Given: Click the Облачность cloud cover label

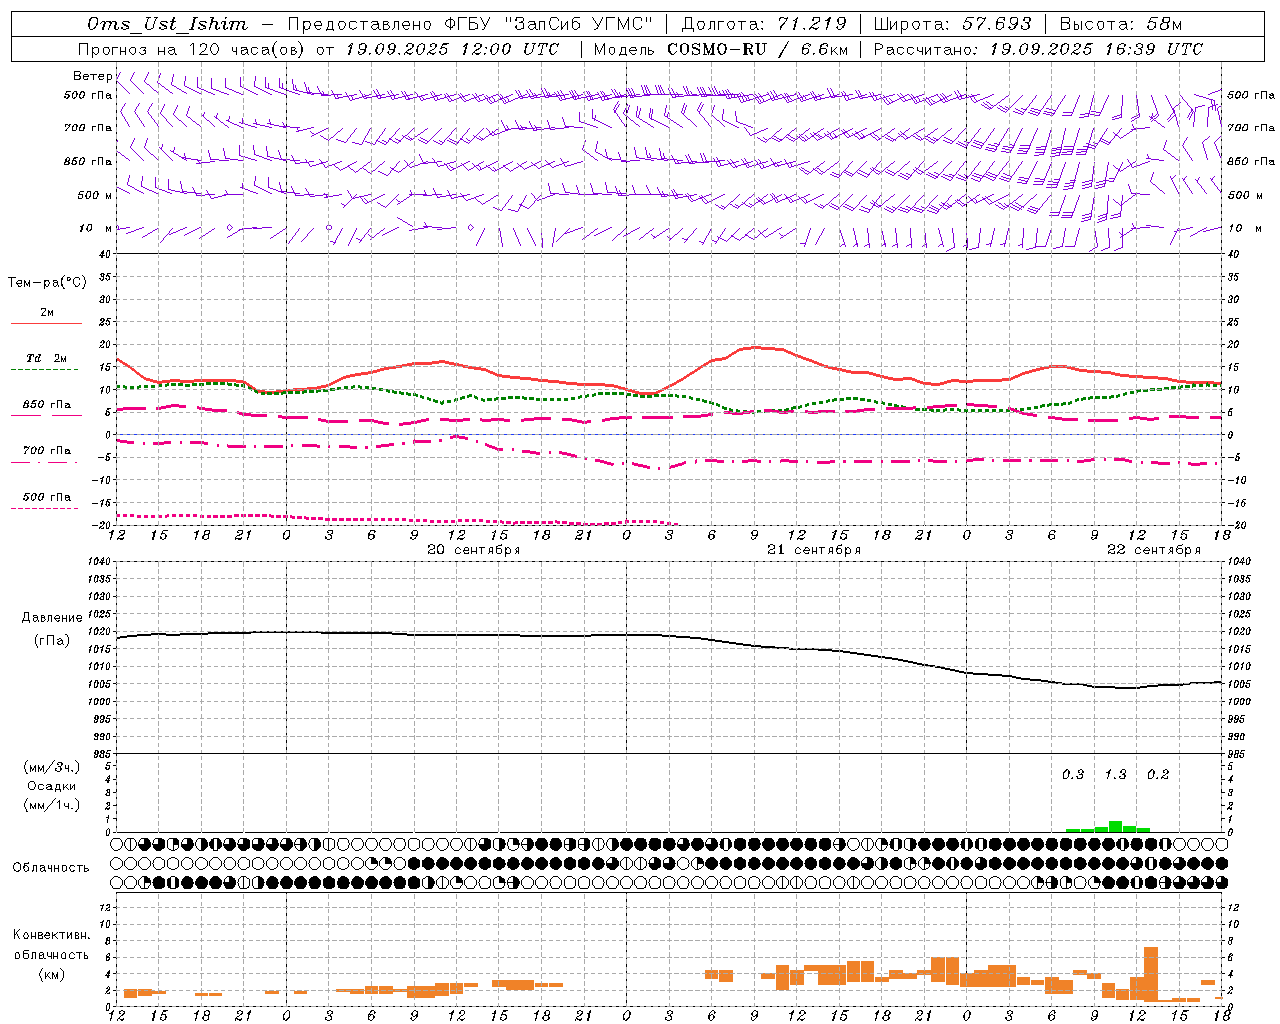Looking at the screenshot, I should tap(51, 868).
